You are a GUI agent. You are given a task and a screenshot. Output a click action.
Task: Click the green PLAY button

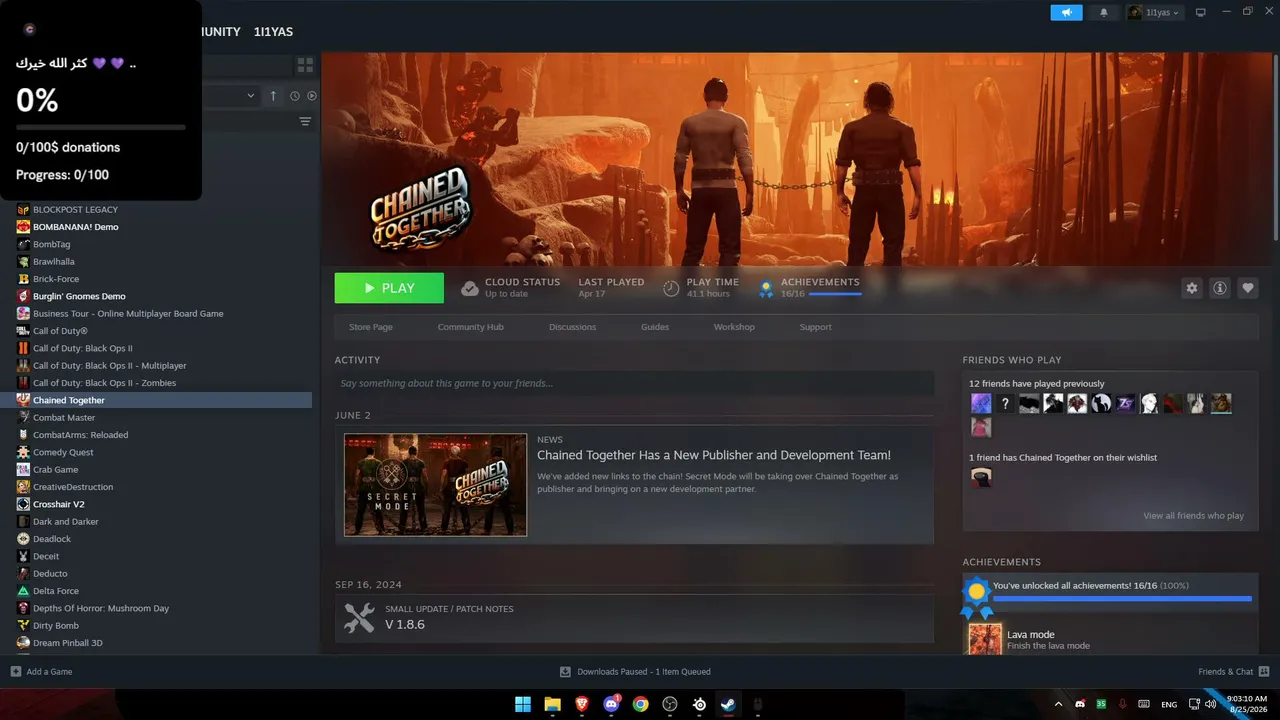tap(389, 288)
